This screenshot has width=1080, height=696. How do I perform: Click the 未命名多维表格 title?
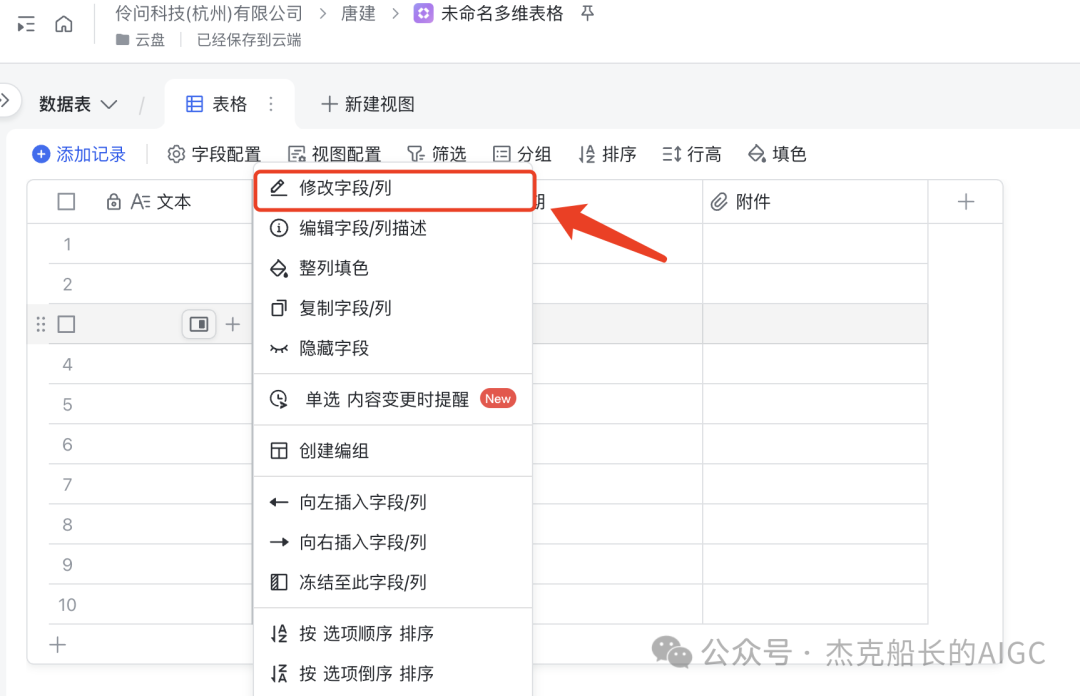(501, 13)
